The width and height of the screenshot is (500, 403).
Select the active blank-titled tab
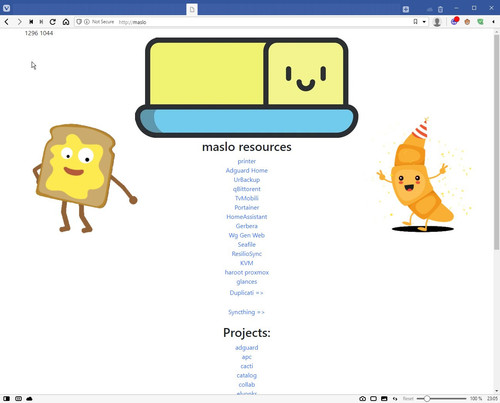pos(192,9)
